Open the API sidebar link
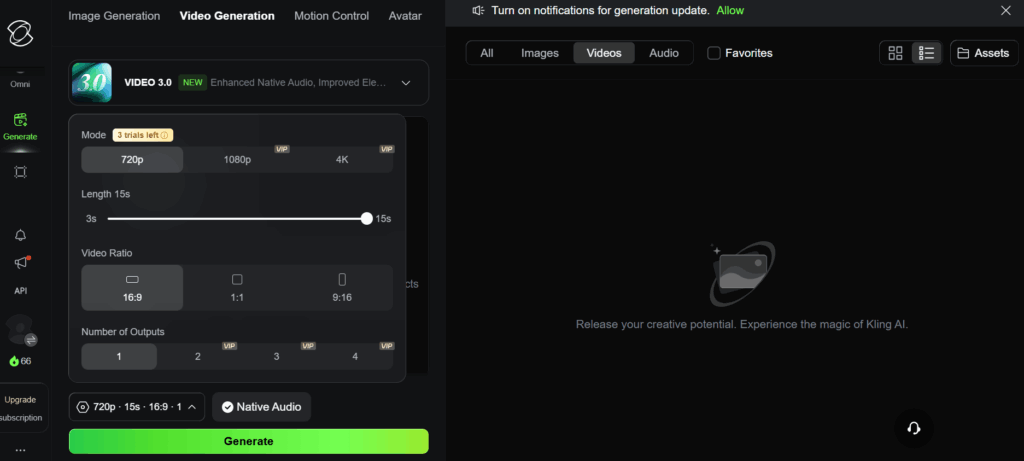Image resolution: width=1024 pixels, height=461 pixels. [x=20, y=291]
